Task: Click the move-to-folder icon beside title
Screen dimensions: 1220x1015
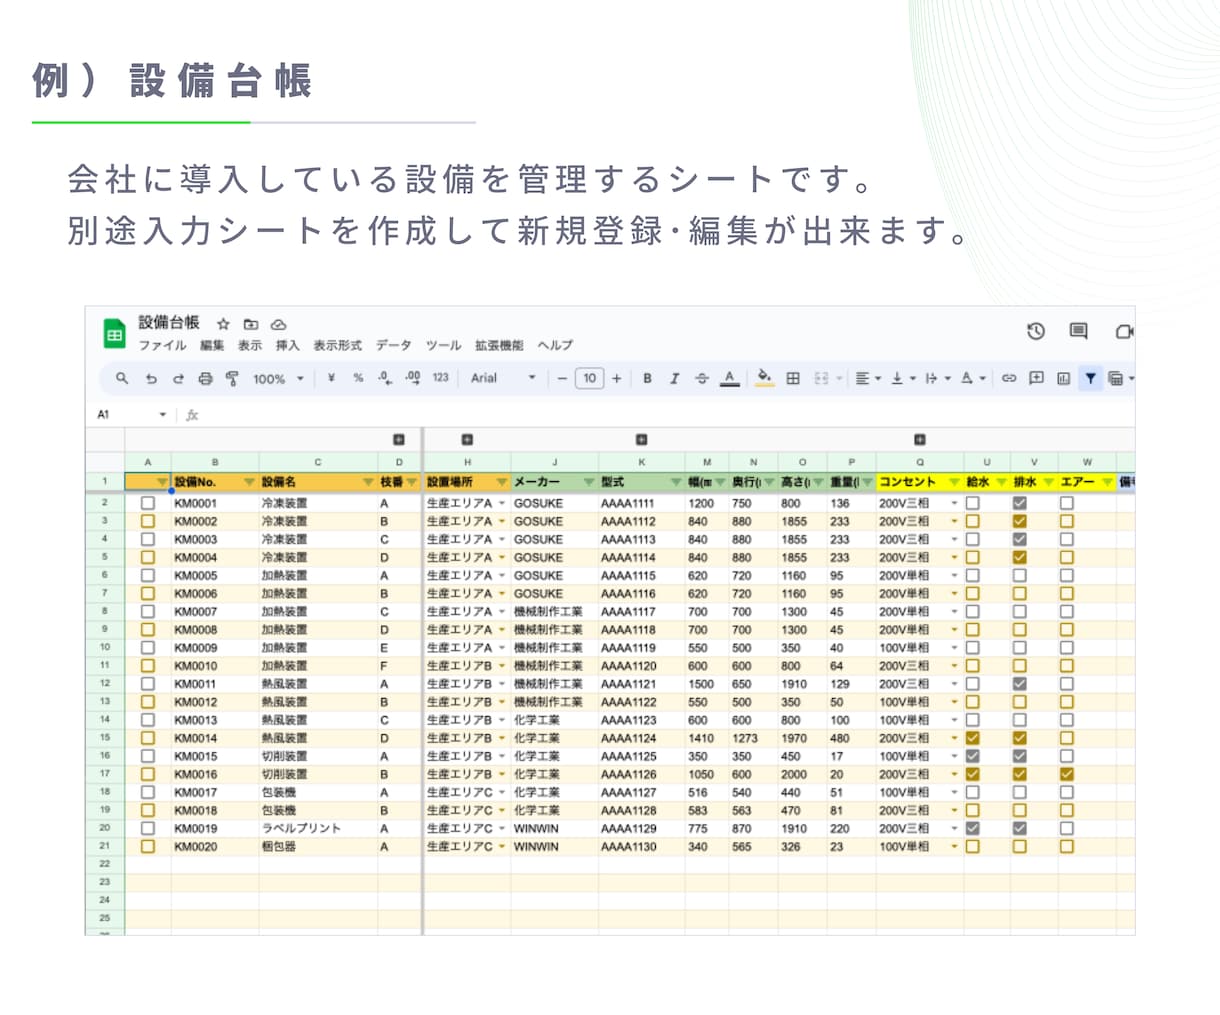Action: pyautogui.click(x=251, y=324)
